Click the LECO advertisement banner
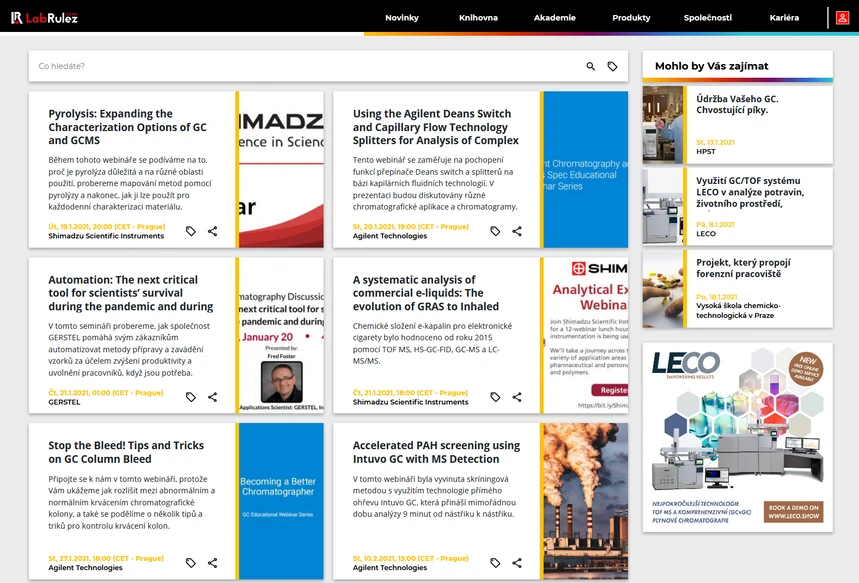 [x=737, y=437]
